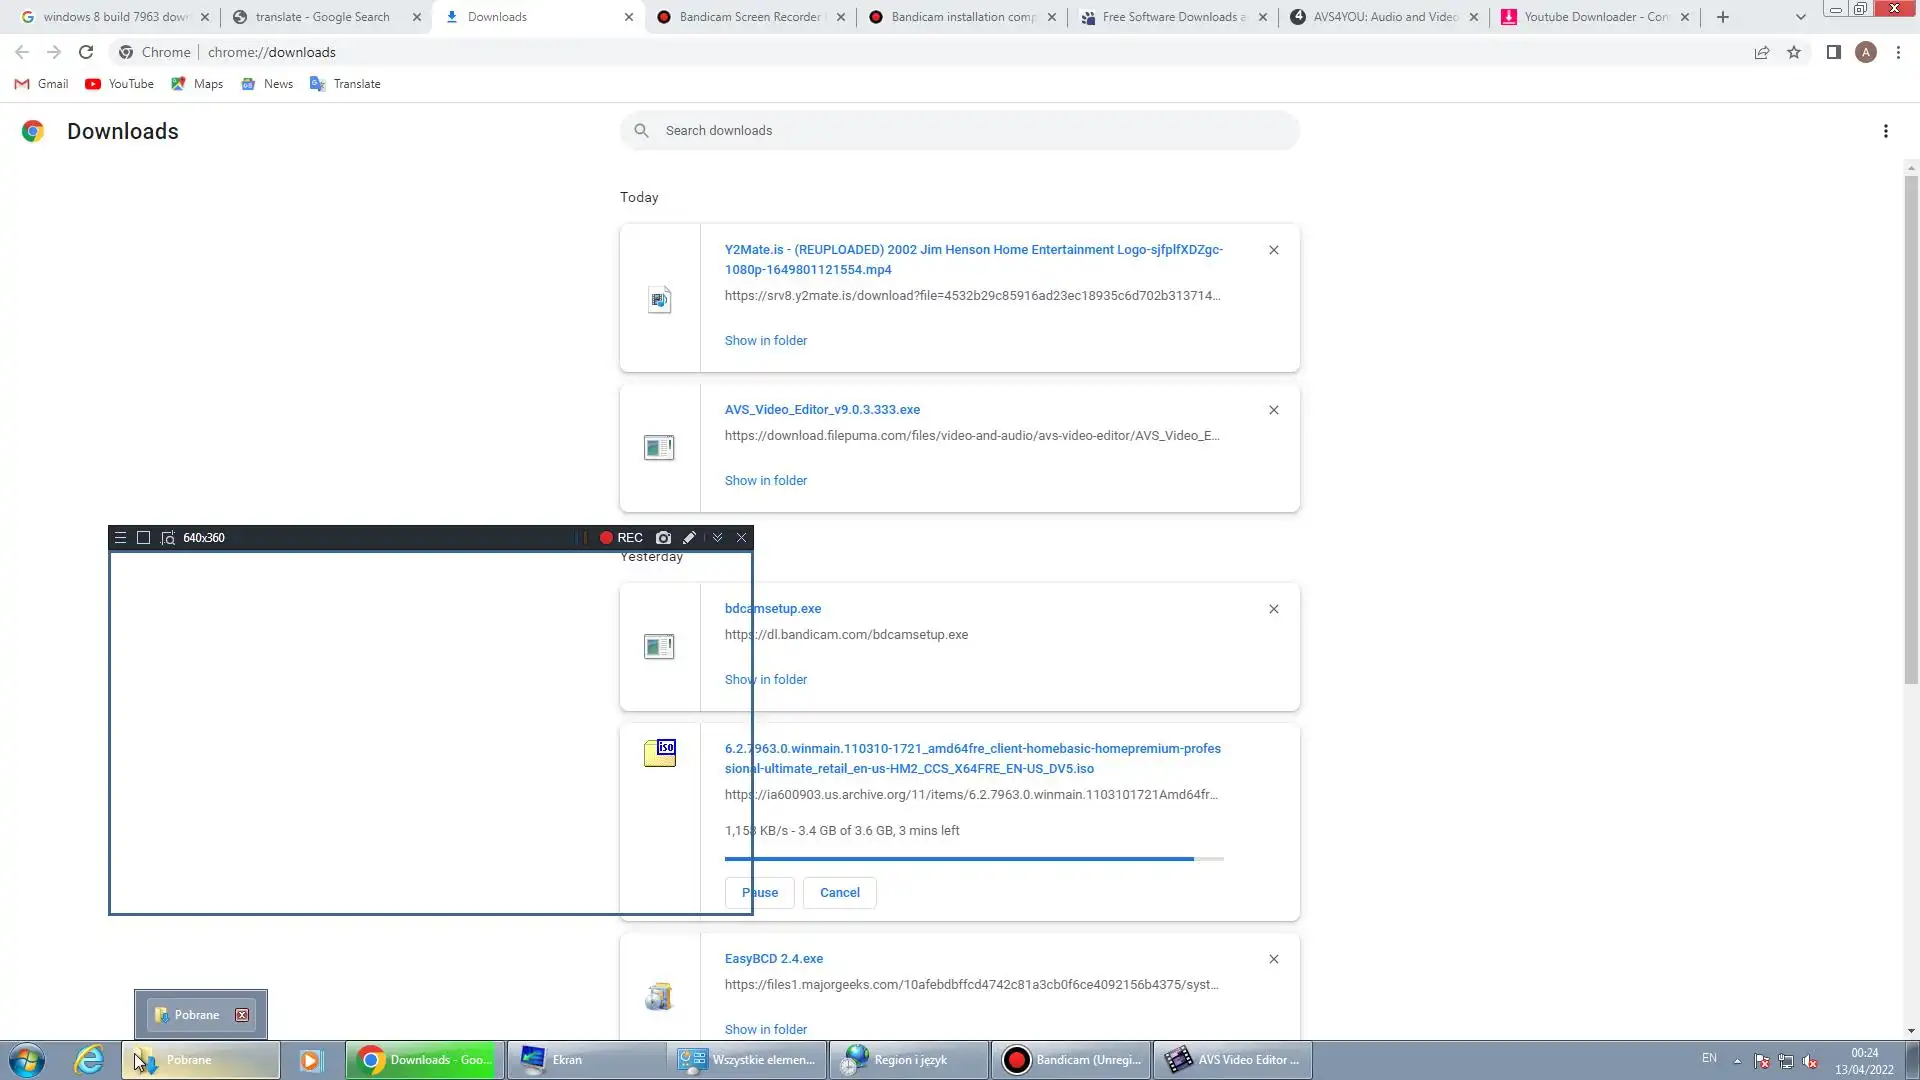
Task: Start Bandicam recording with REC button
Action: pyautogui.click(x=621, y=538)
